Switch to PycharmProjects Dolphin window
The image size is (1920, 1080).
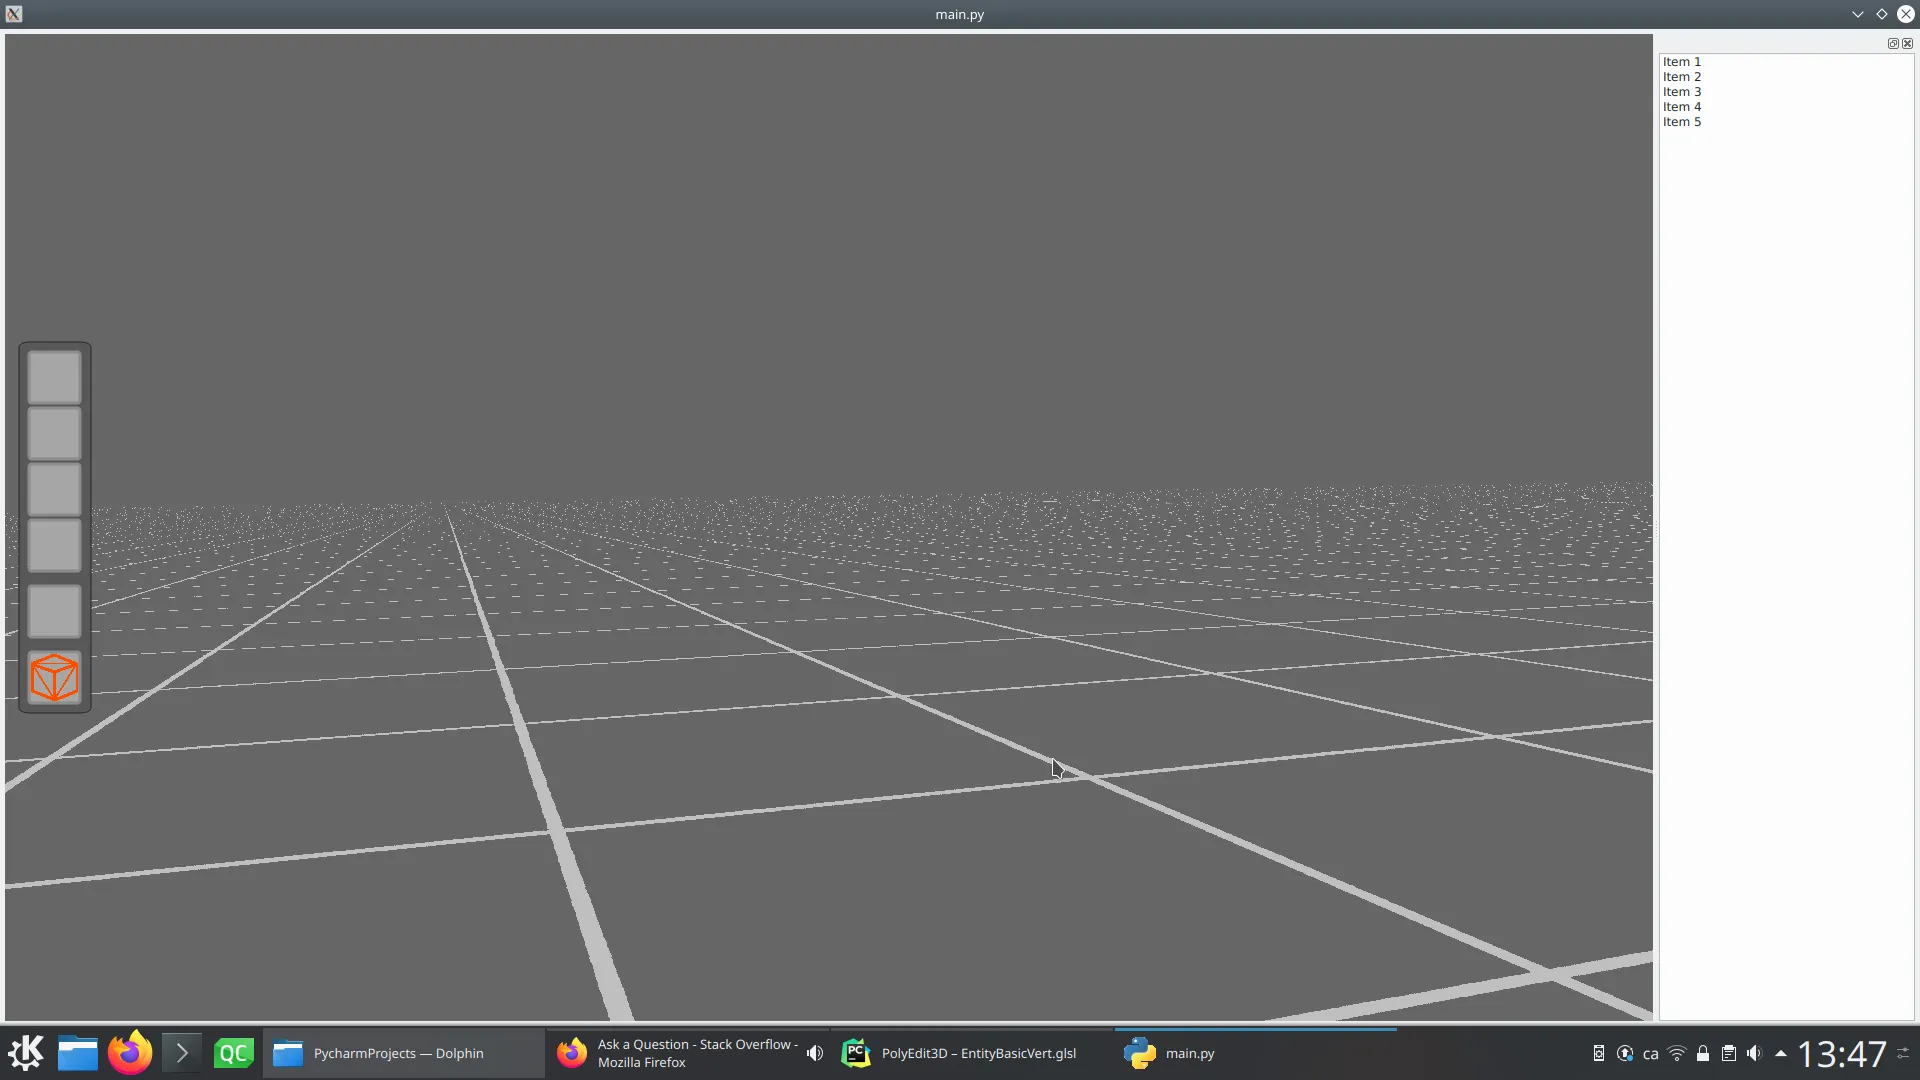point(400,1053)
